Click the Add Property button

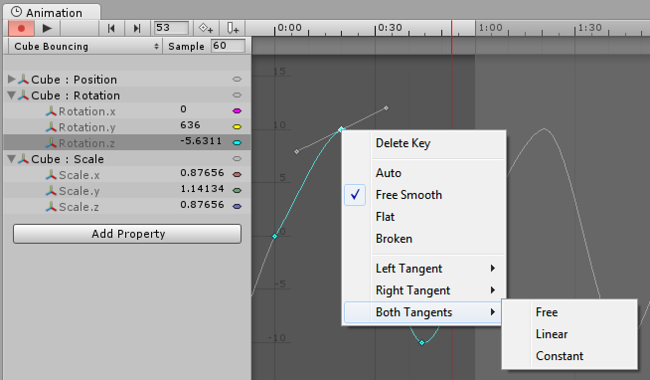pyautogui.click(x=127, y=234)
